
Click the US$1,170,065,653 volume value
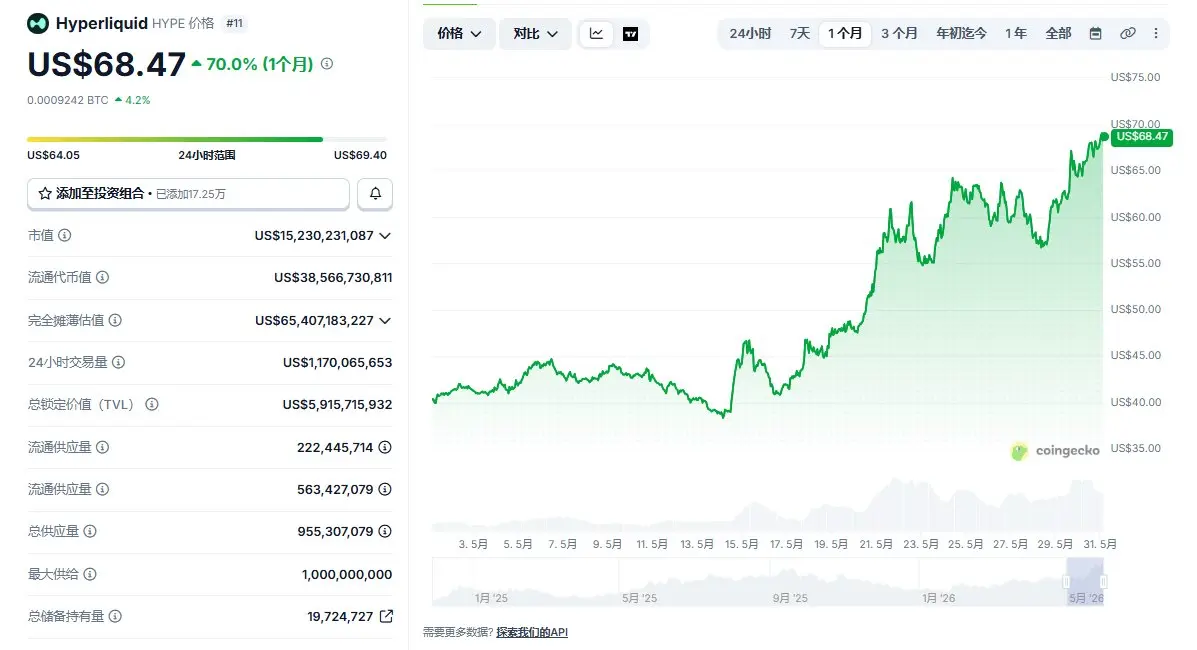[x=337, y=362]
